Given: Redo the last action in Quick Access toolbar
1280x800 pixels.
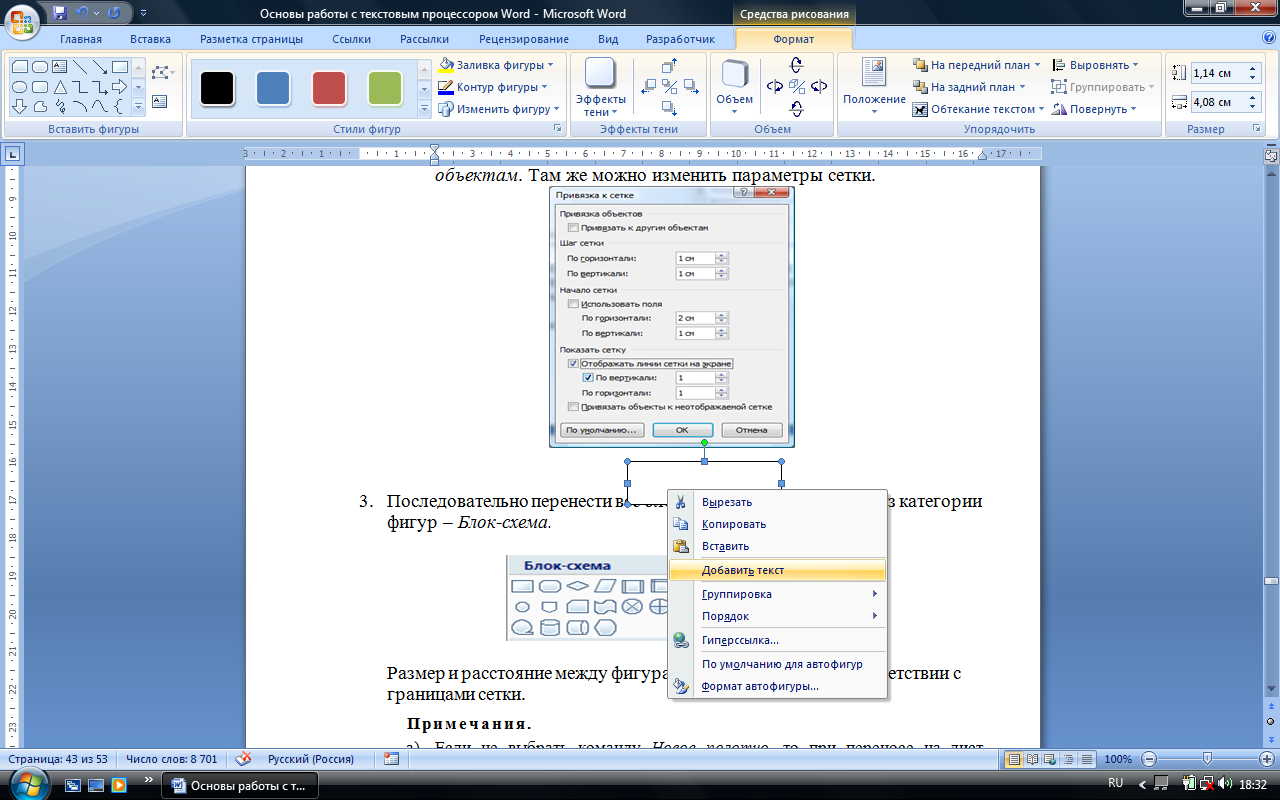Looking at the screenshot, I should point(113,14).
